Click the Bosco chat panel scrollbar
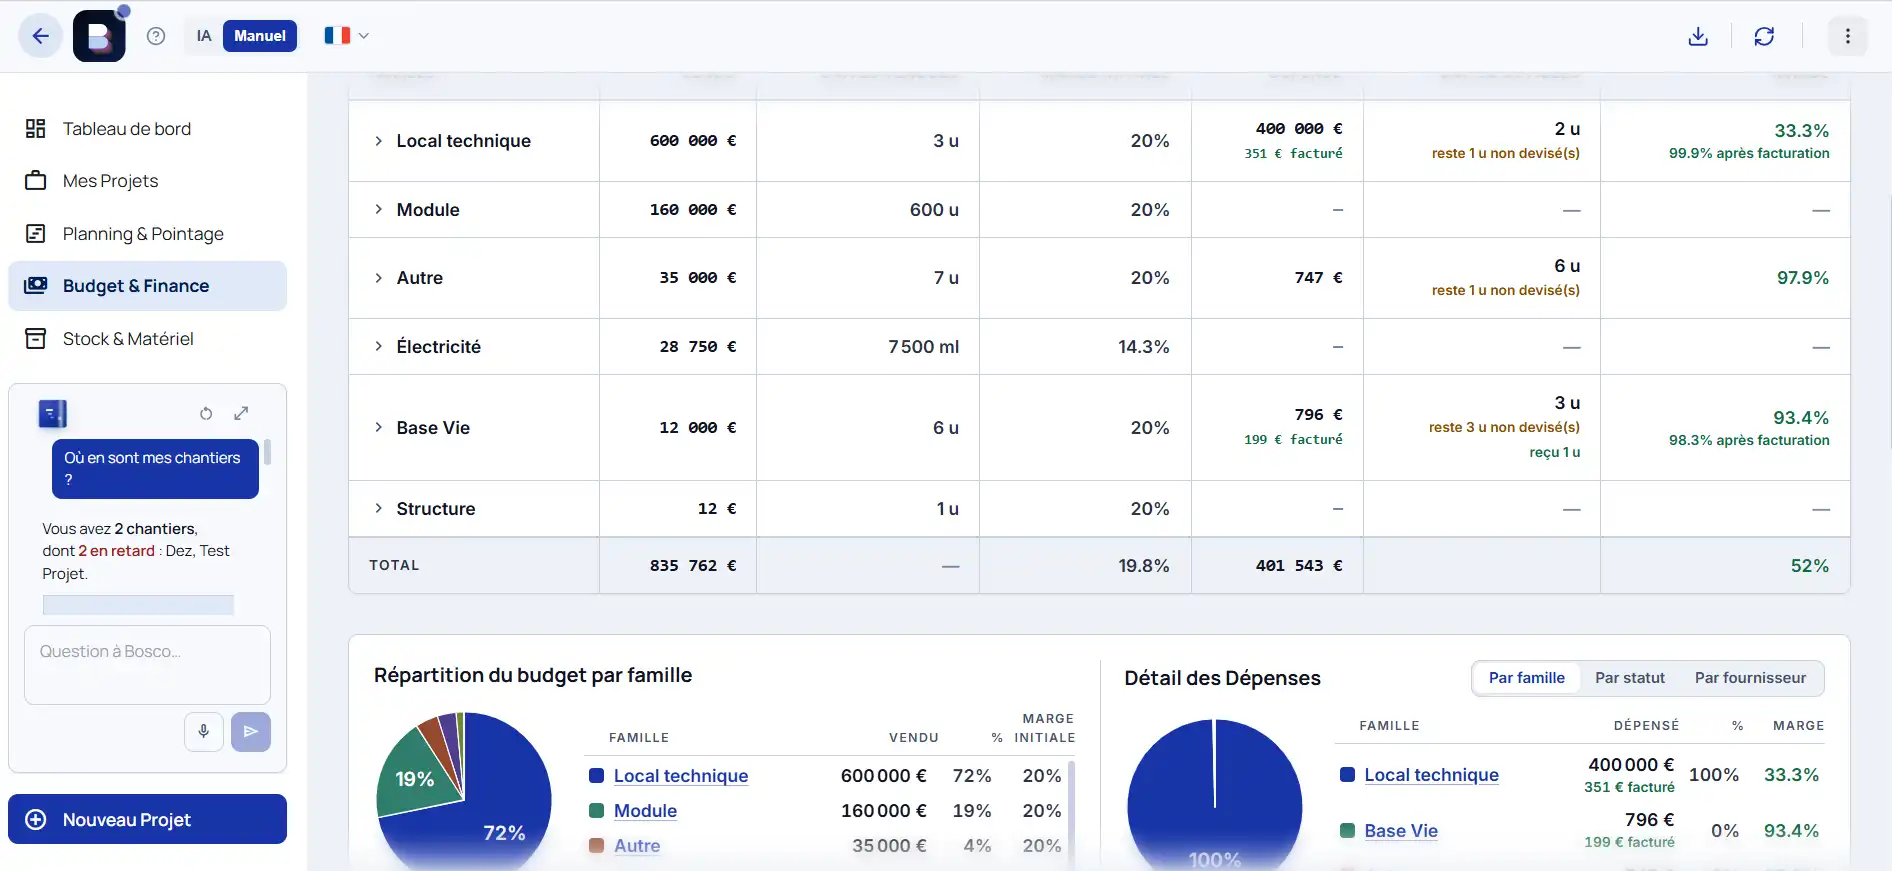The image size is (1892, 871). click(x=267, y=452)
